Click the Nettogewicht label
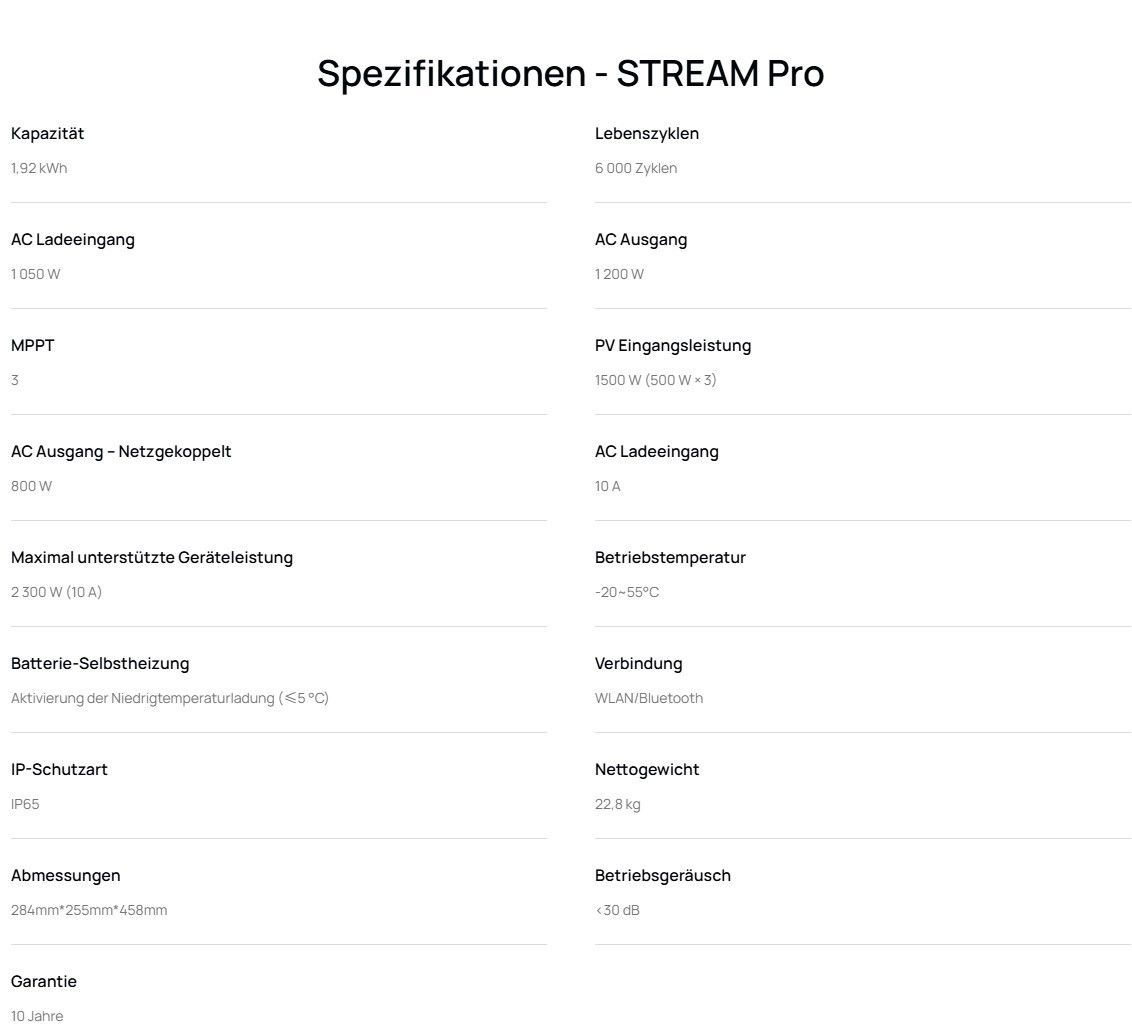Image resolution: width=1132 pixels, height=1036 pixels. click(x=647, y=769)
